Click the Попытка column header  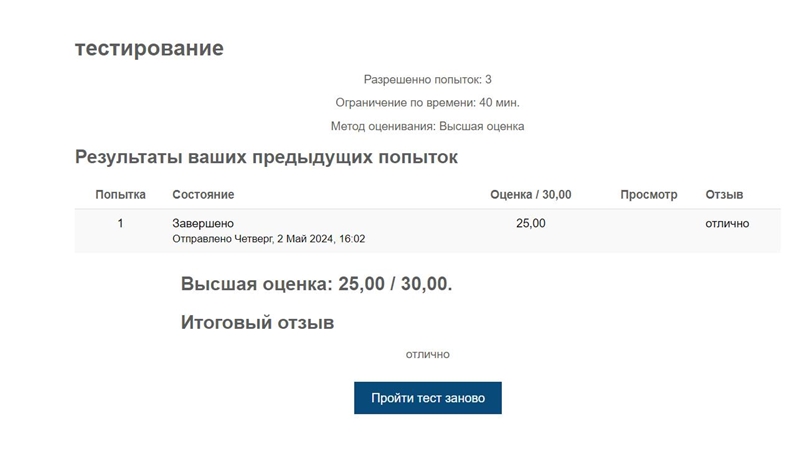120,194
